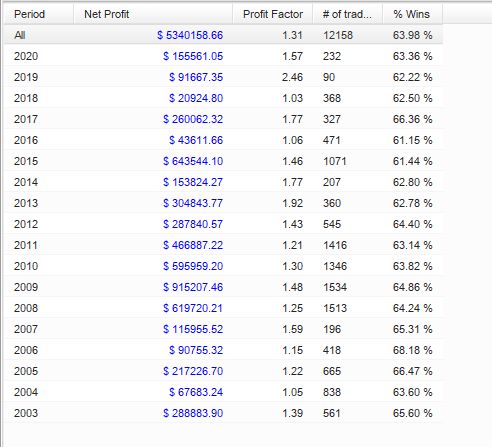The height and width of the screenshot is (447, 492).
Task: Click the Profit Factor column header
Action: (x=273, y=14)
